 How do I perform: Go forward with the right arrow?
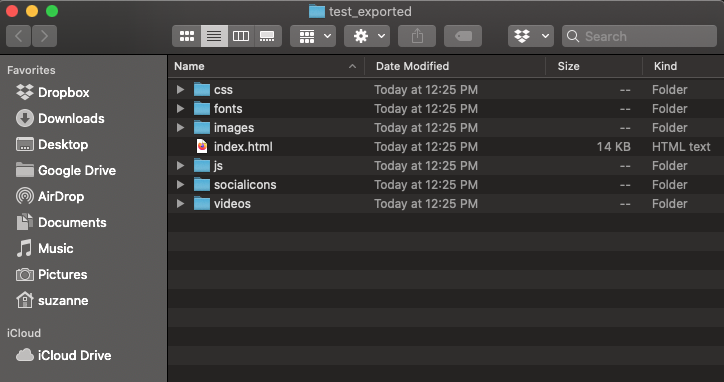[x=44, y=36]
